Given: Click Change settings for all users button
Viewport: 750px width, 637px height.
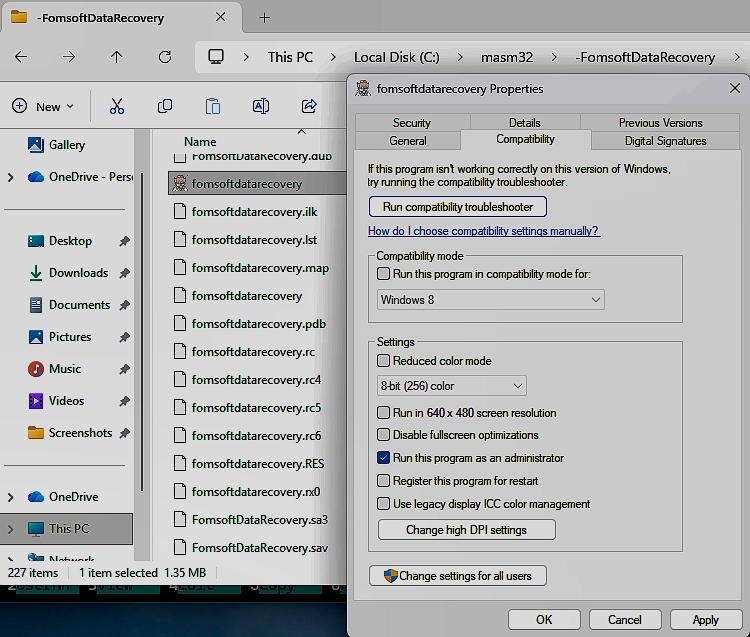Looking at the screenshot, I should coord(458,576).
